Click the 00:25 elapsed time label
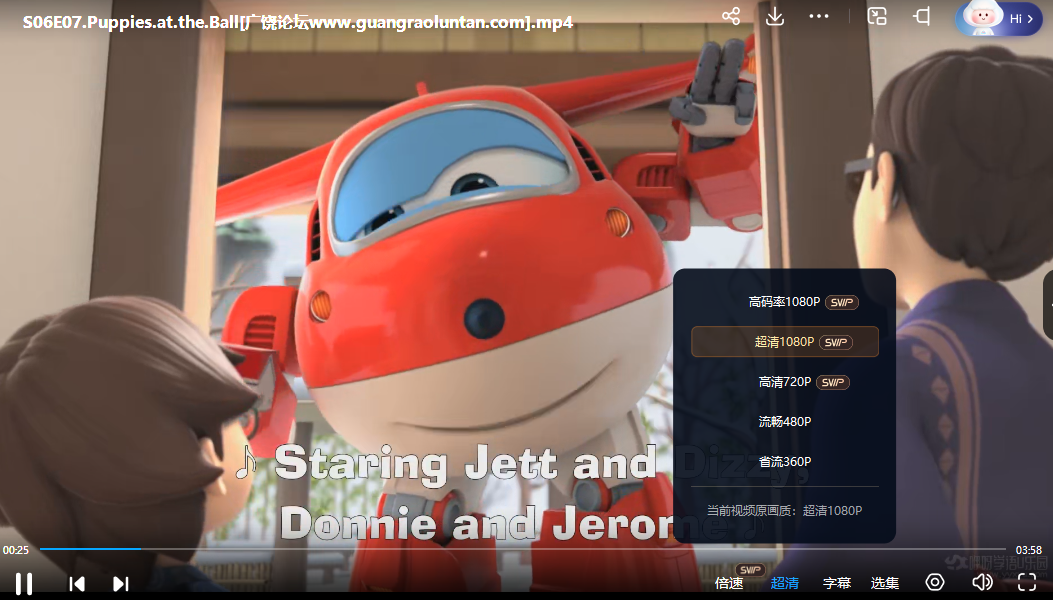Screen dimensions: 1053x600 point(15,550)
